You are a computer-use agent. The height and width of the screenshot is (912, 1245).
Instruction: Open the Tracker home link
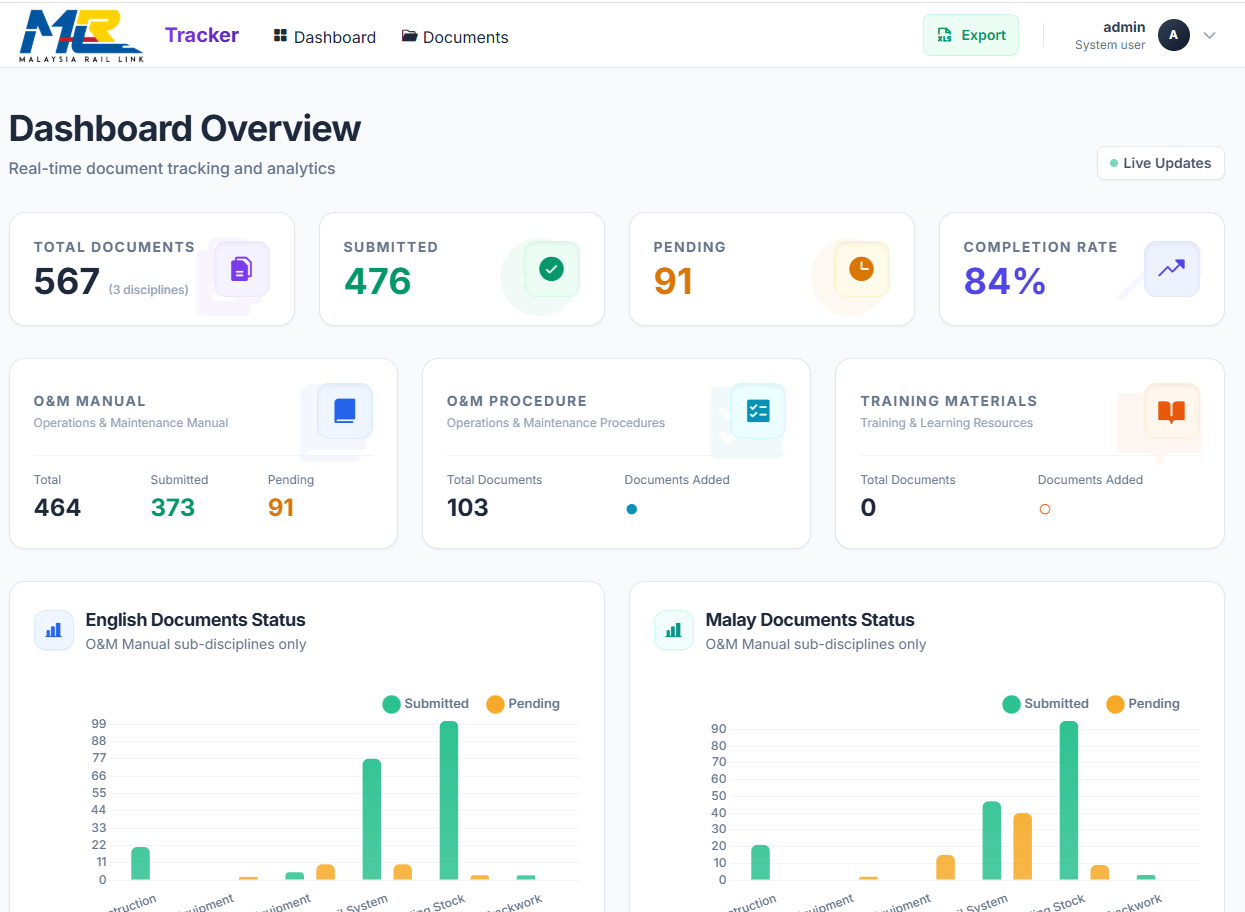pyautogui.click(x=202, y=35)
